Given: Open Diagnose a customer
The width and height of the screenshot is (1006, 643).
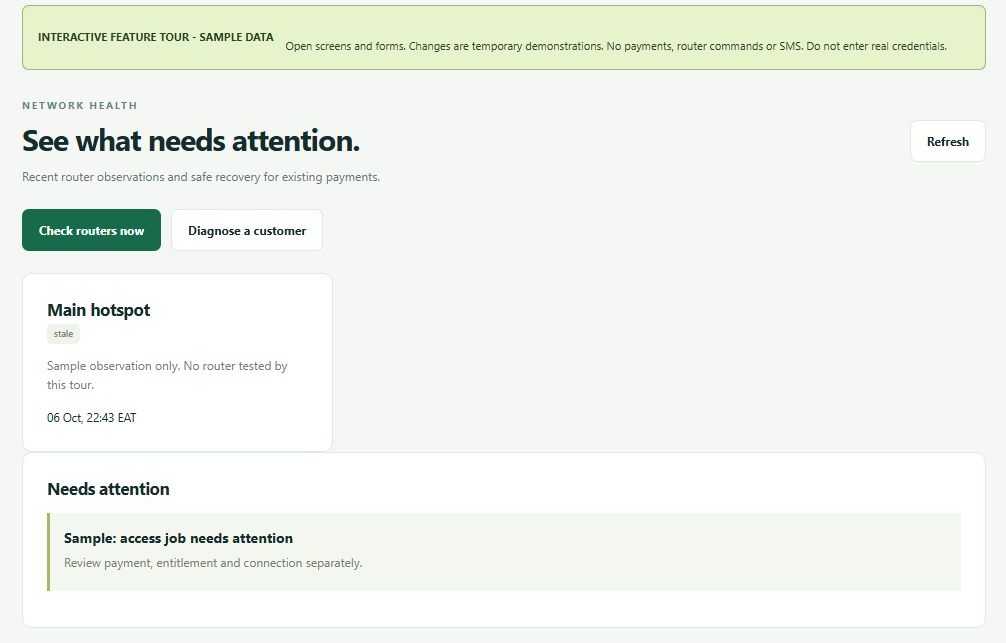Looking at the screenshot, I should pyautogui.click(x=247, y=230).
